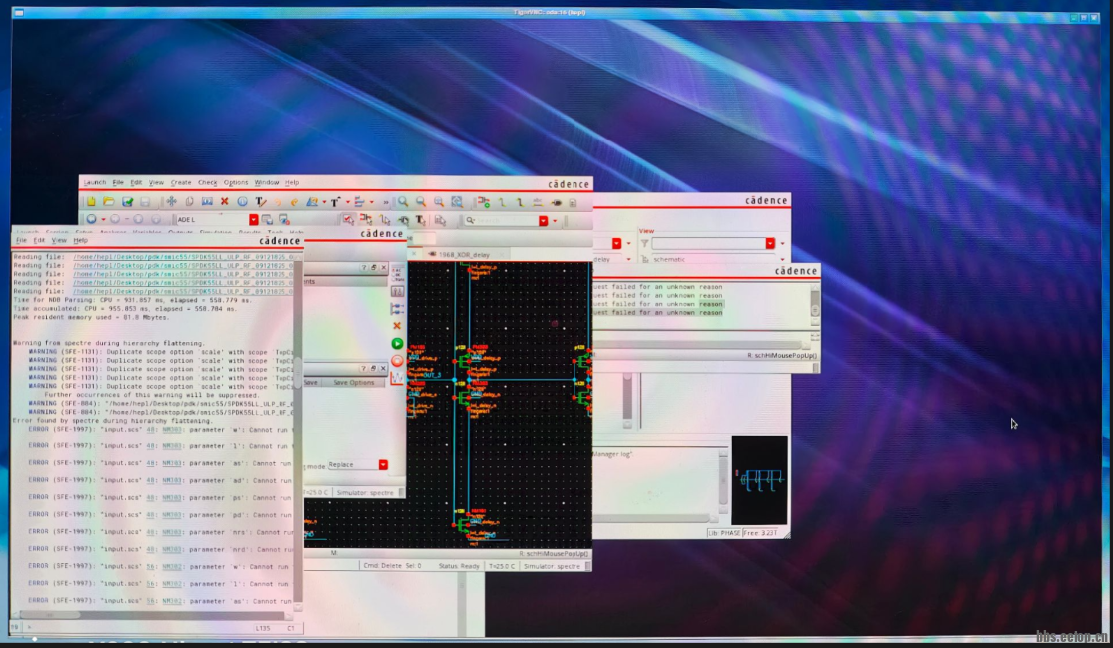
Task: Click the New cellview icon in schematic toolbar
Action: pos(91,202)
